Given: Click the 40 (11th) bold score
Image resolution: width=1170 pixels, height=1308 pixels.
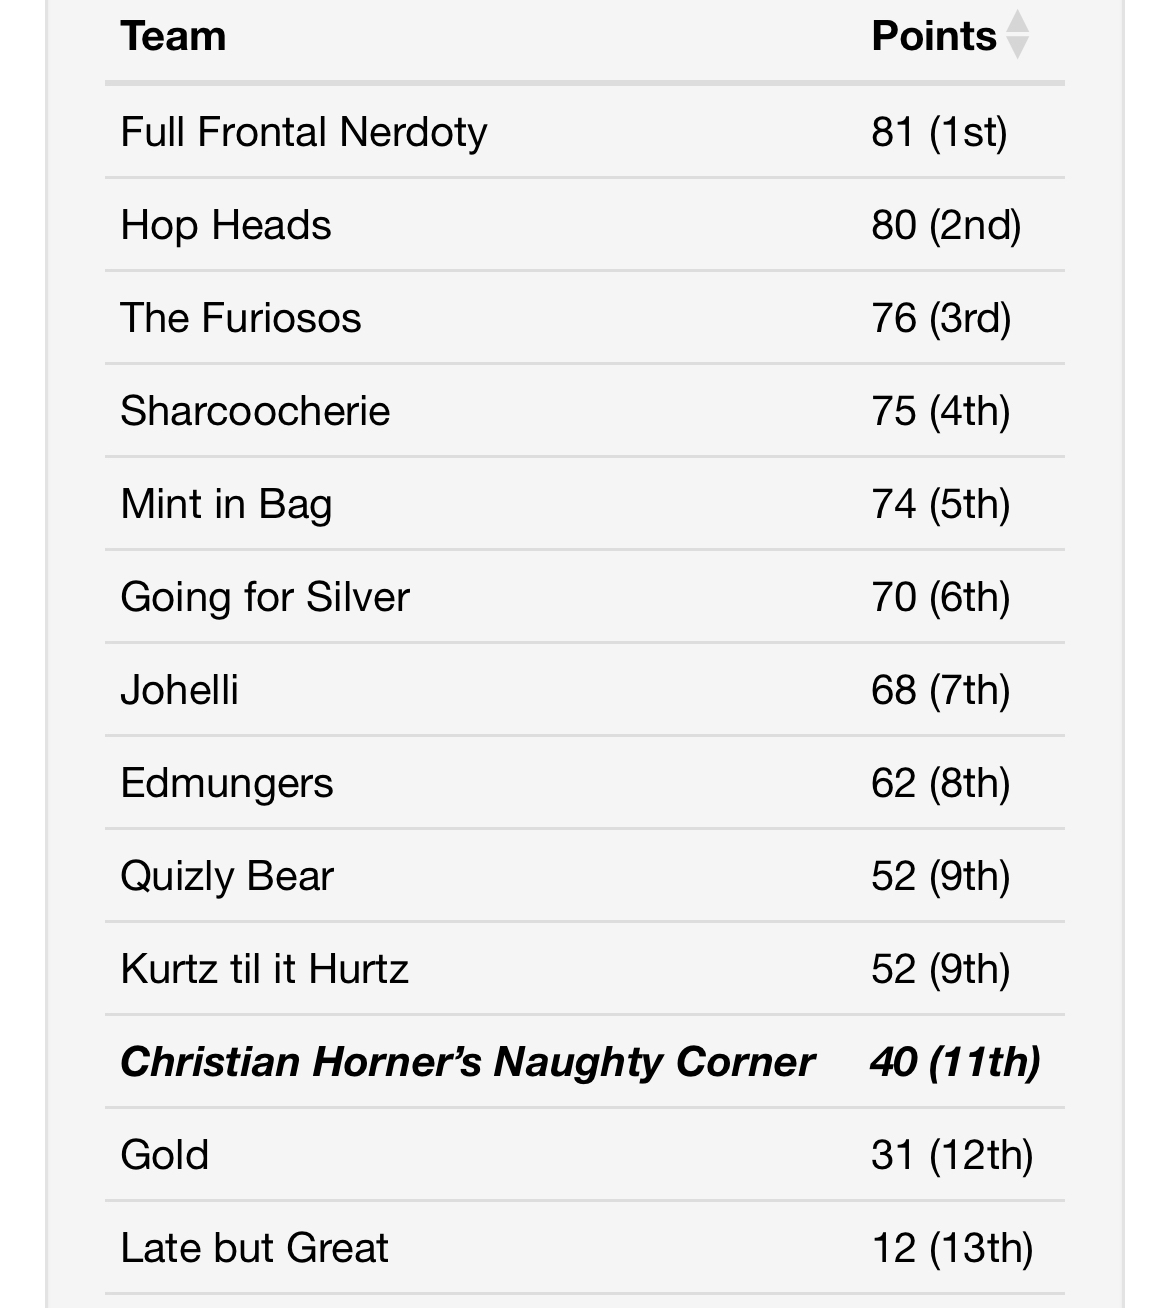Looking at the screenshot, I should (x=955, y=1062).
